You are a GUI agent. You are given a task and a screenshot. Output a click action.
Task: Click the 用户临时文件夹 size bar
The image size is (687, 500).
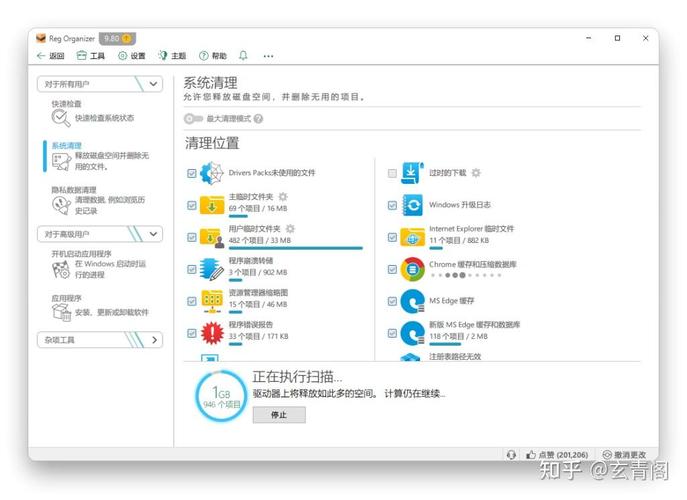[296, 248]
